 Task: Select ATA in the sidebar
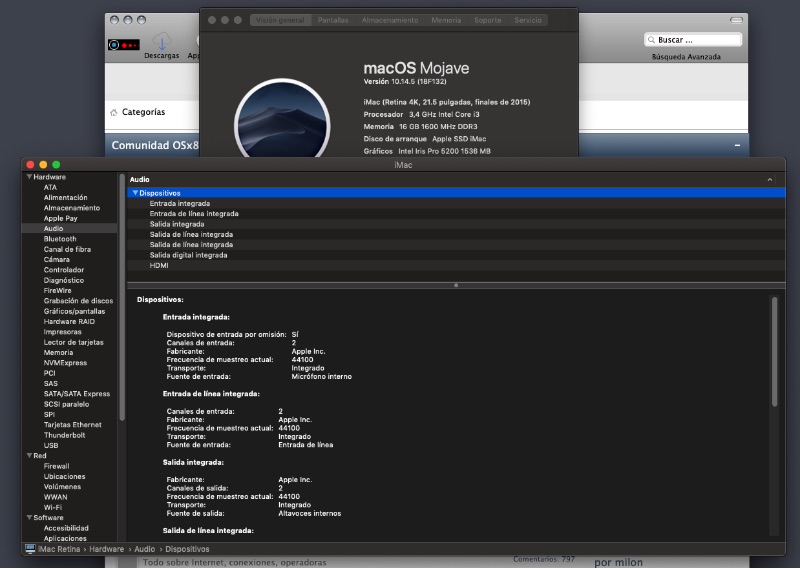(x=50, y=187)
